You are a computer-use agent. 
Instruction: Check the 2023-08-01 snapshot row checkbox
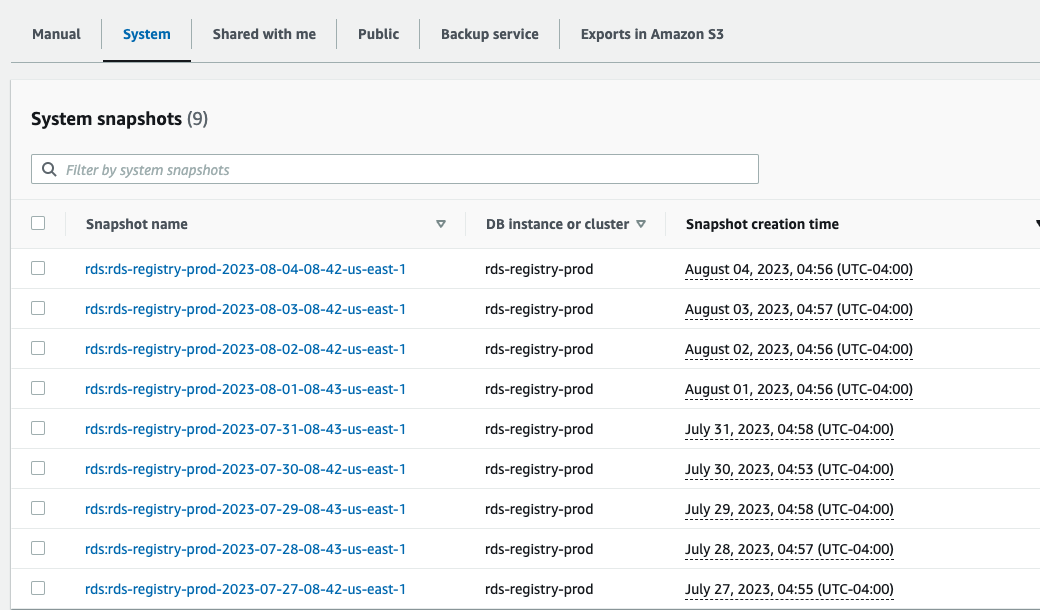[38, 388]
